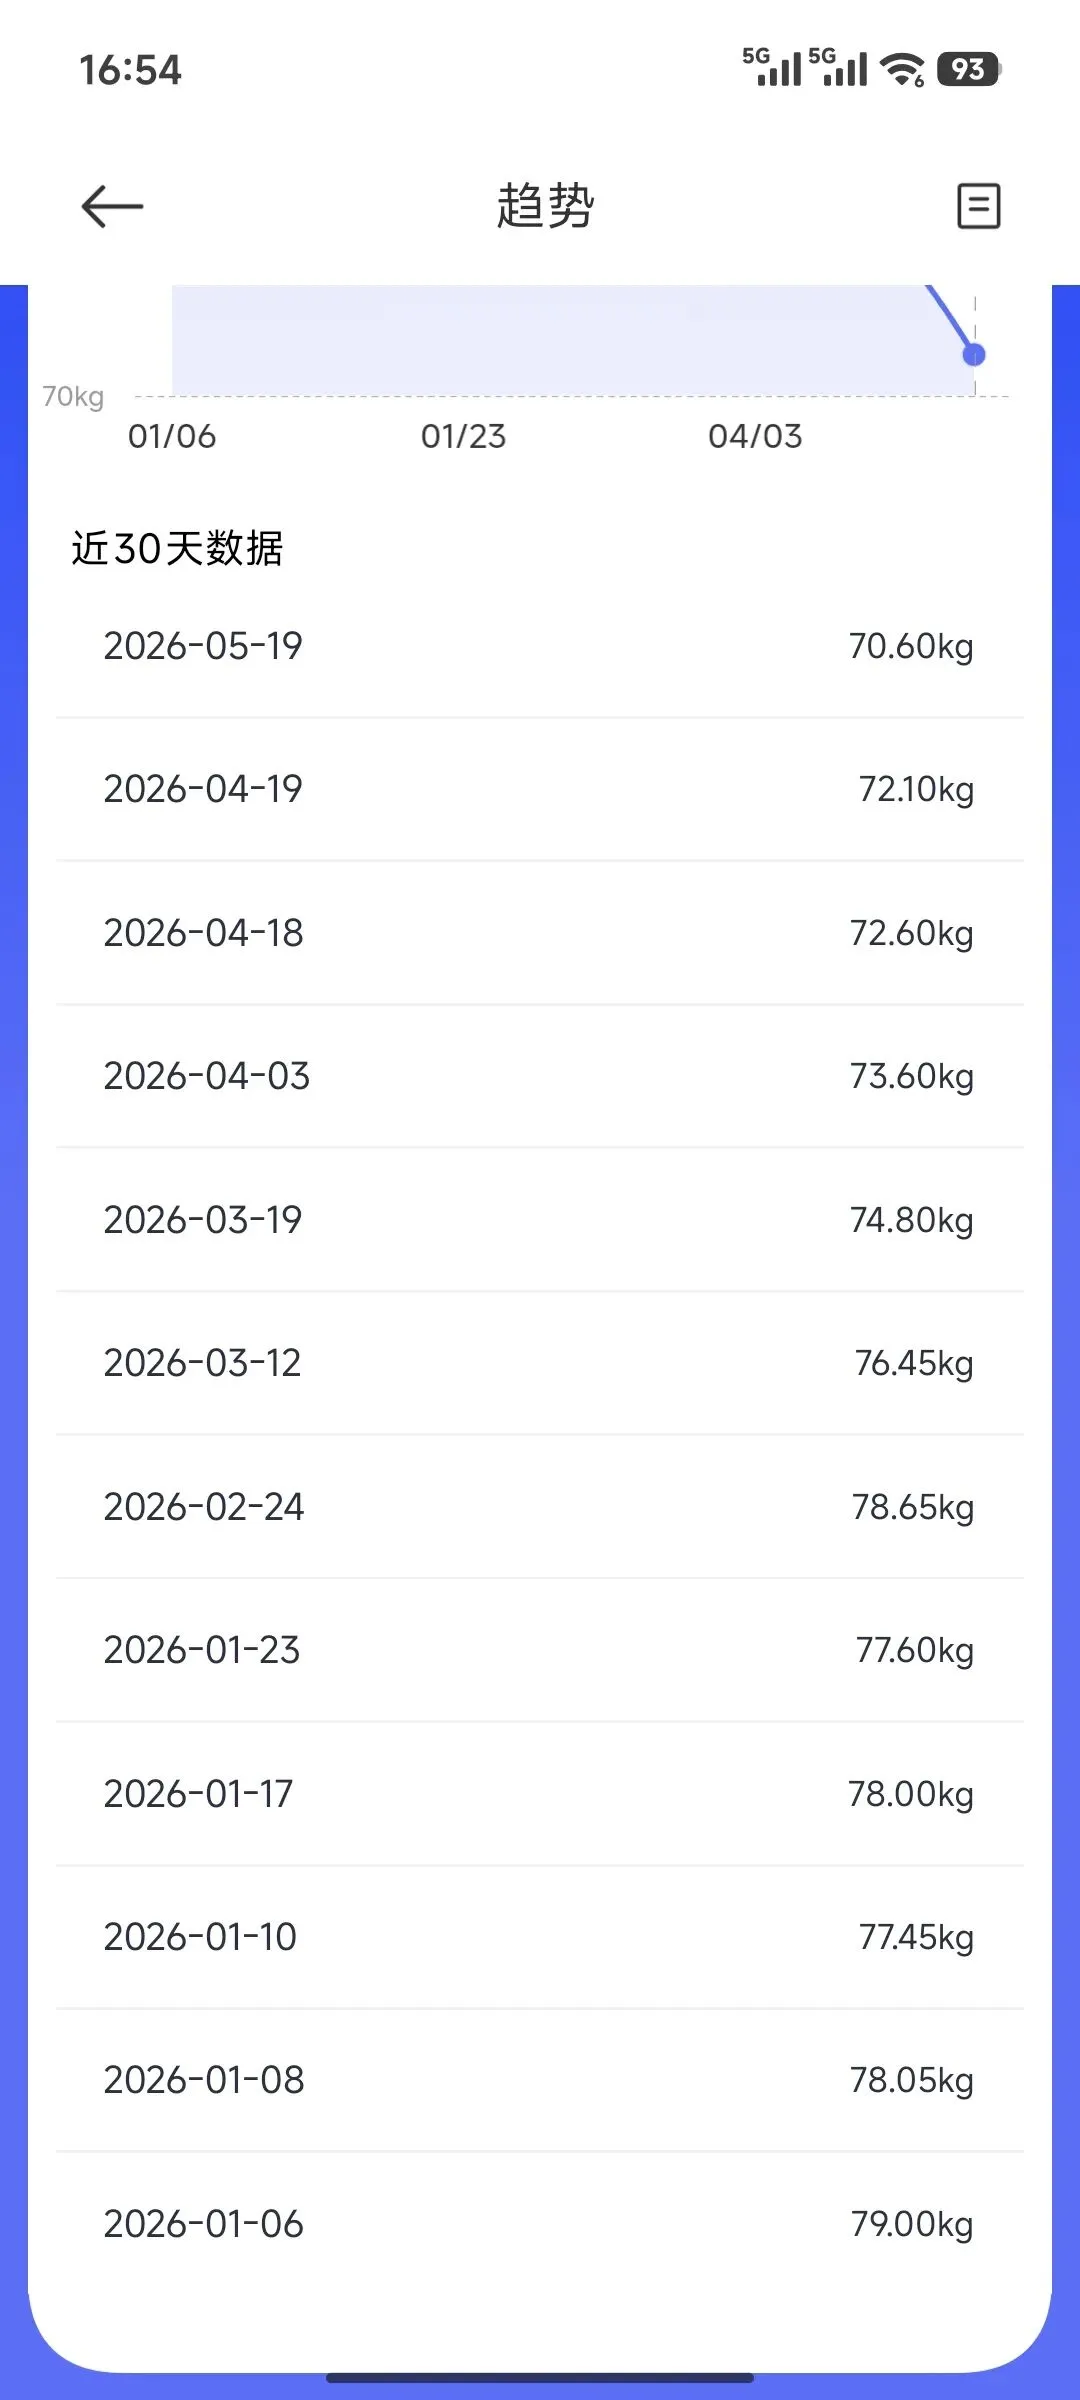Open the records list icon at top right
Viewport: 1080px width, 2400px height.
point(978,206)
